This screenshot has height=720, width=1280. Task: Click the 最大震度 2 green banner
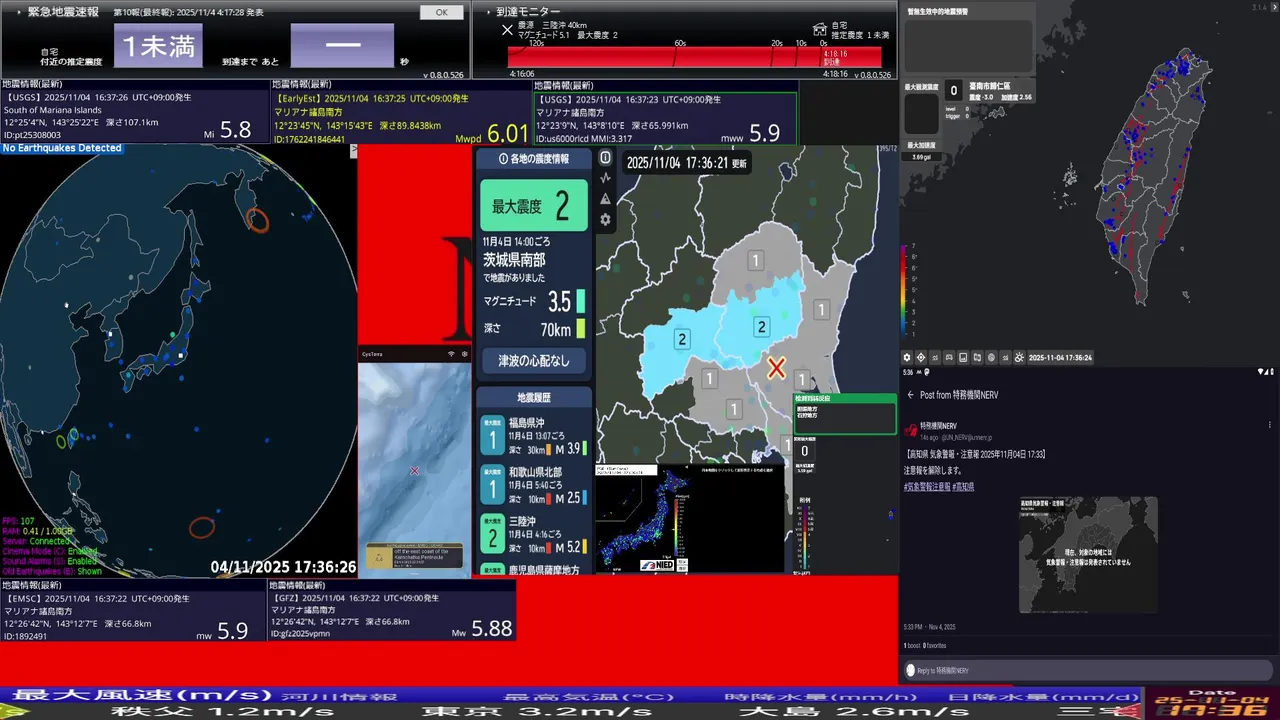533,206
